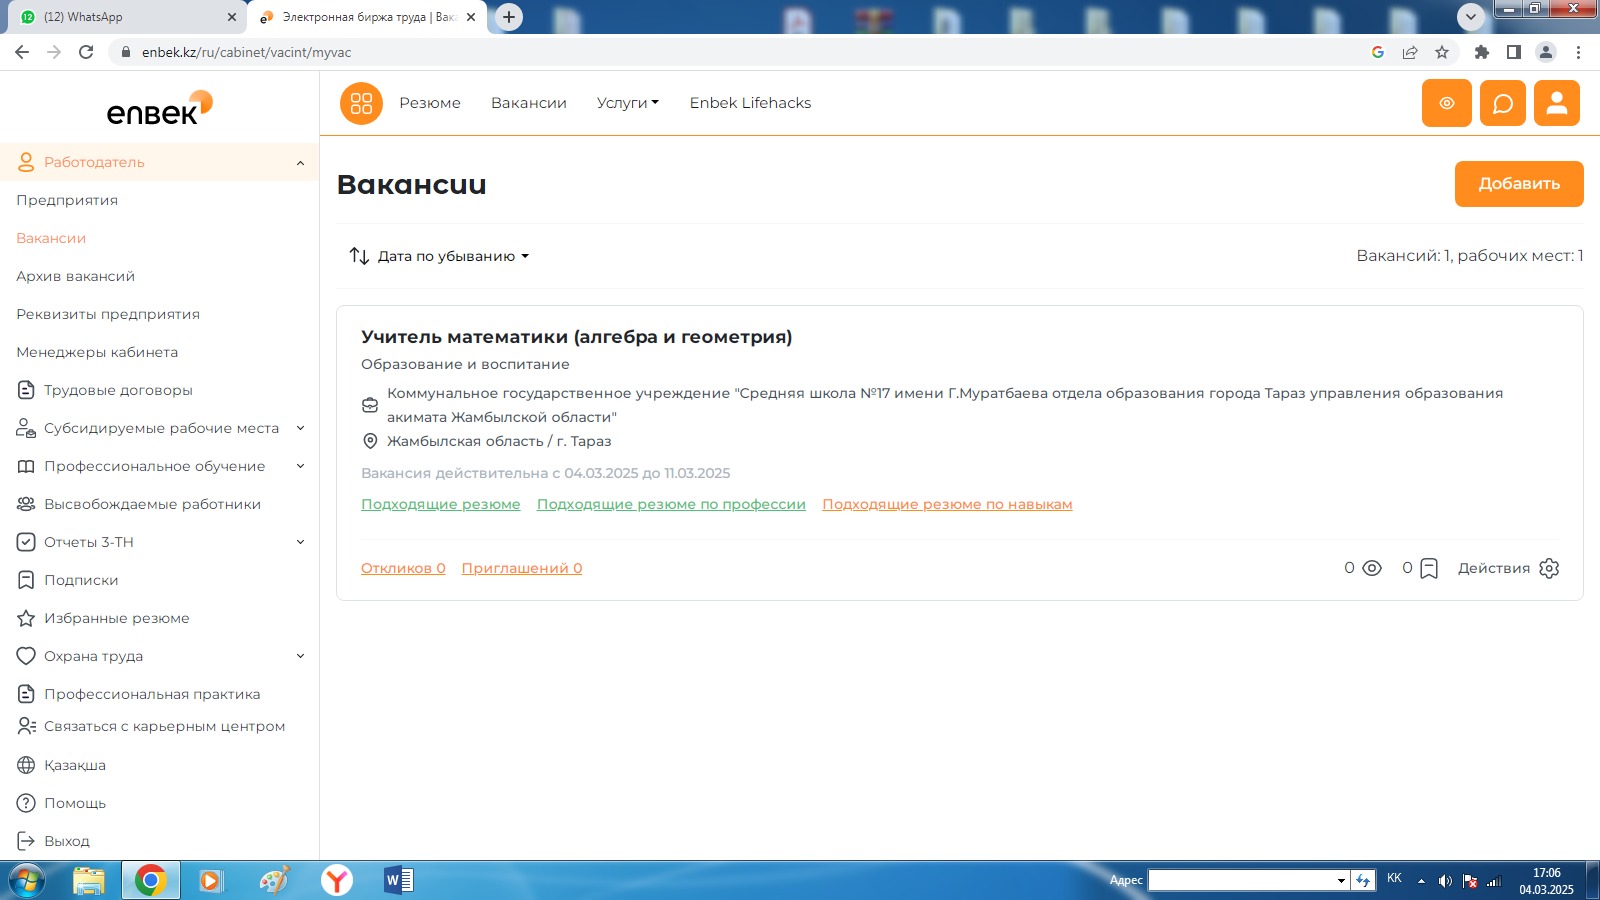Go back in the browser

(22, 52)
